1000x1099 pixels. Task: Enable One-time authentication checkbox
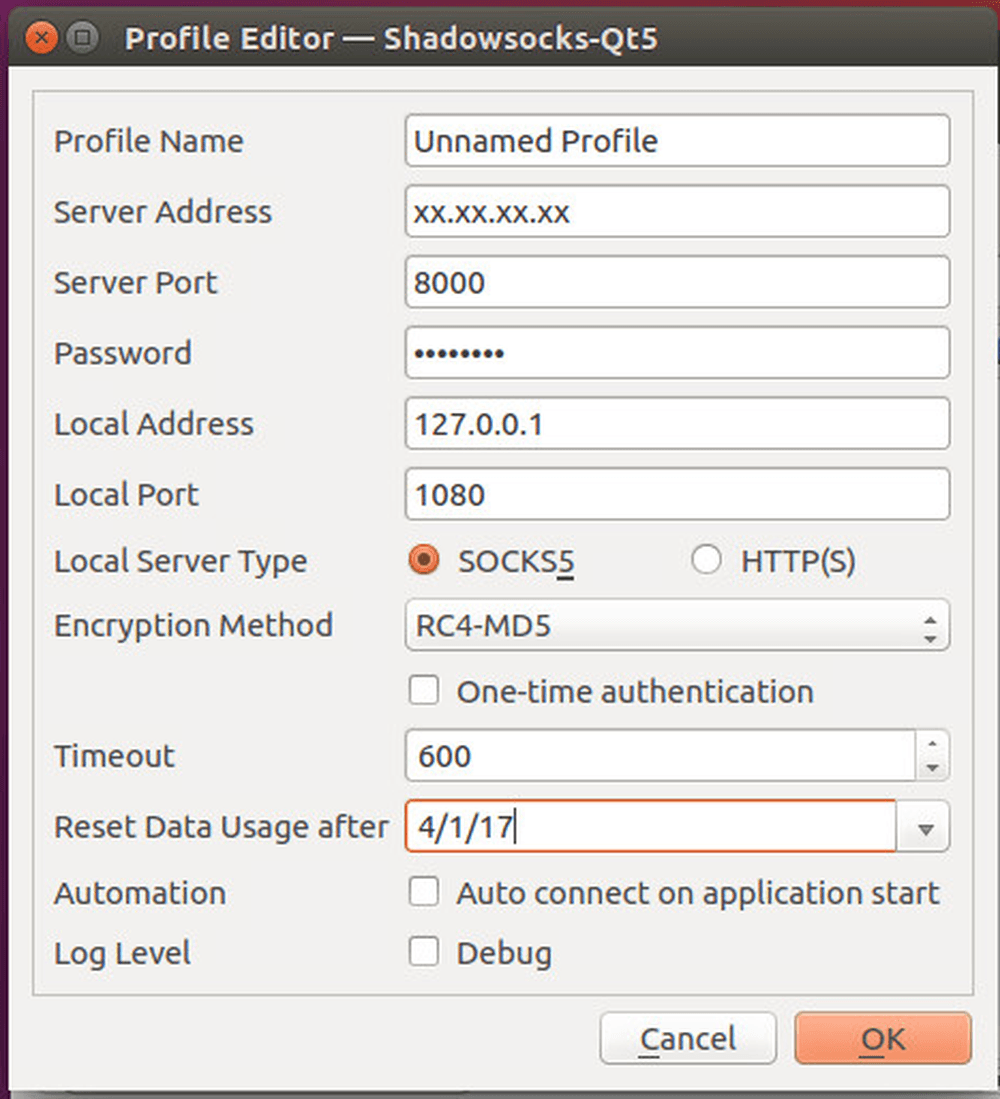click(x=424, y=691)
